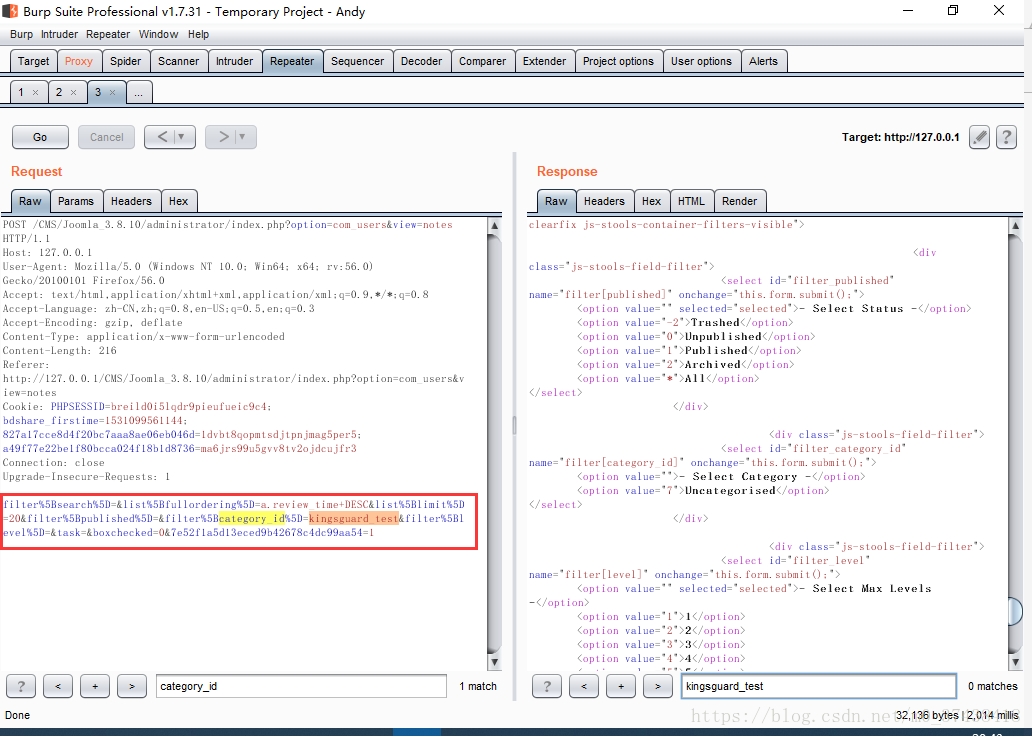The height and width of the screenshot is (736, 1032).
Task: Open the Help menu
Action: pos(198,34)
